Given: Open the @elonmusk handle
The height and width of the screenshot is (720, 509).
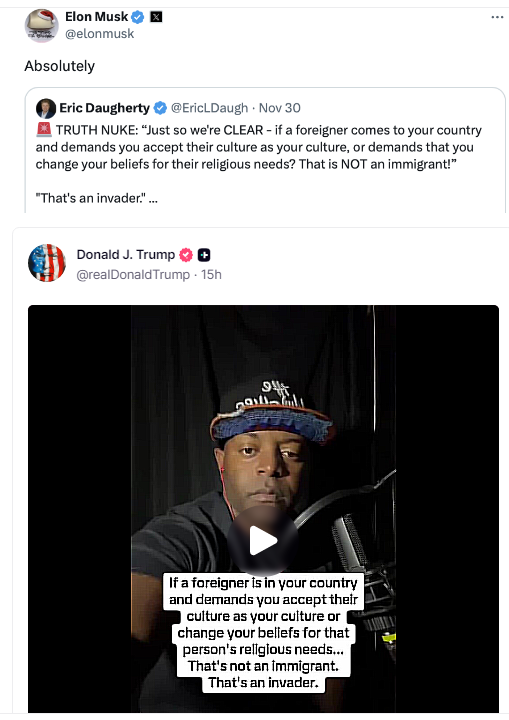Looking at the screenshot, I should click(x=100, y=34).
